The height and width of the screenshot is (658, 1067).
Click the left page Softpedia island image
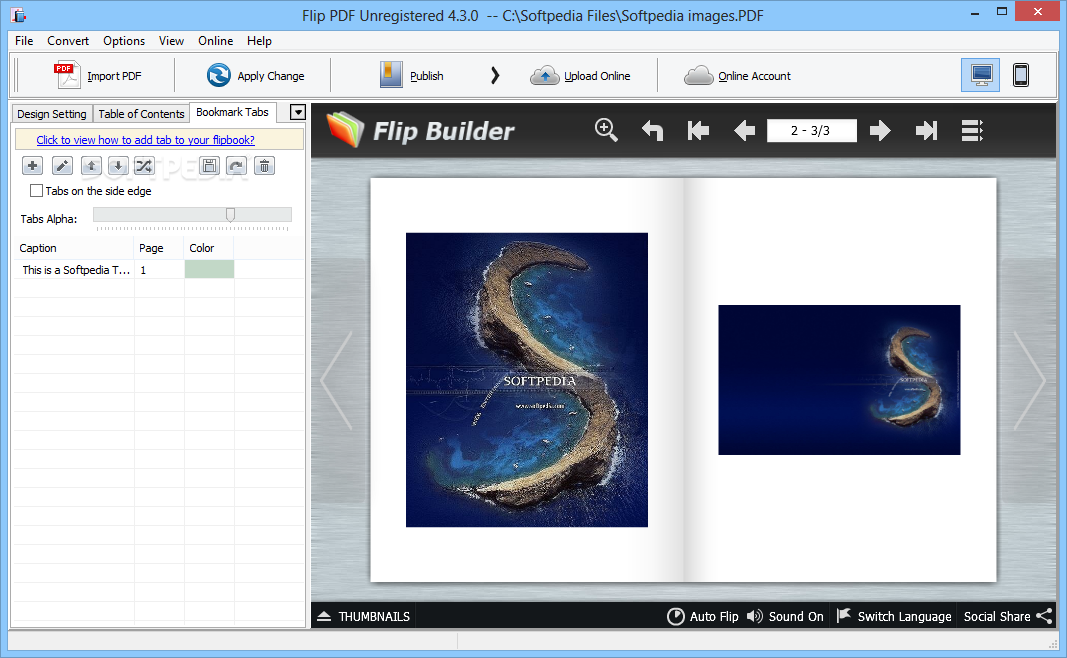(x=527, y=380)
